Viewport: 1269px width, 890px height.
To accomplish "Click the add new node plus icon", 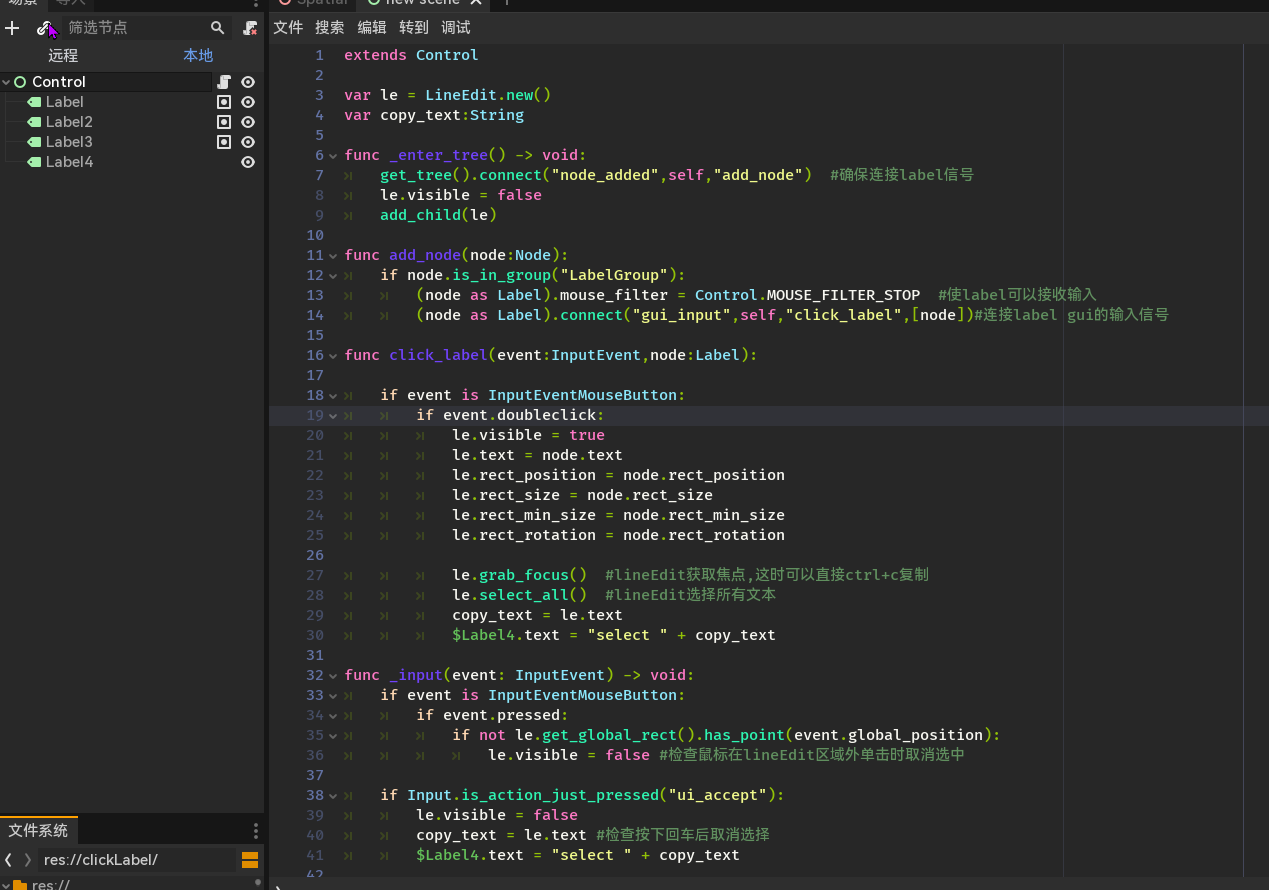I will point(12,28).
